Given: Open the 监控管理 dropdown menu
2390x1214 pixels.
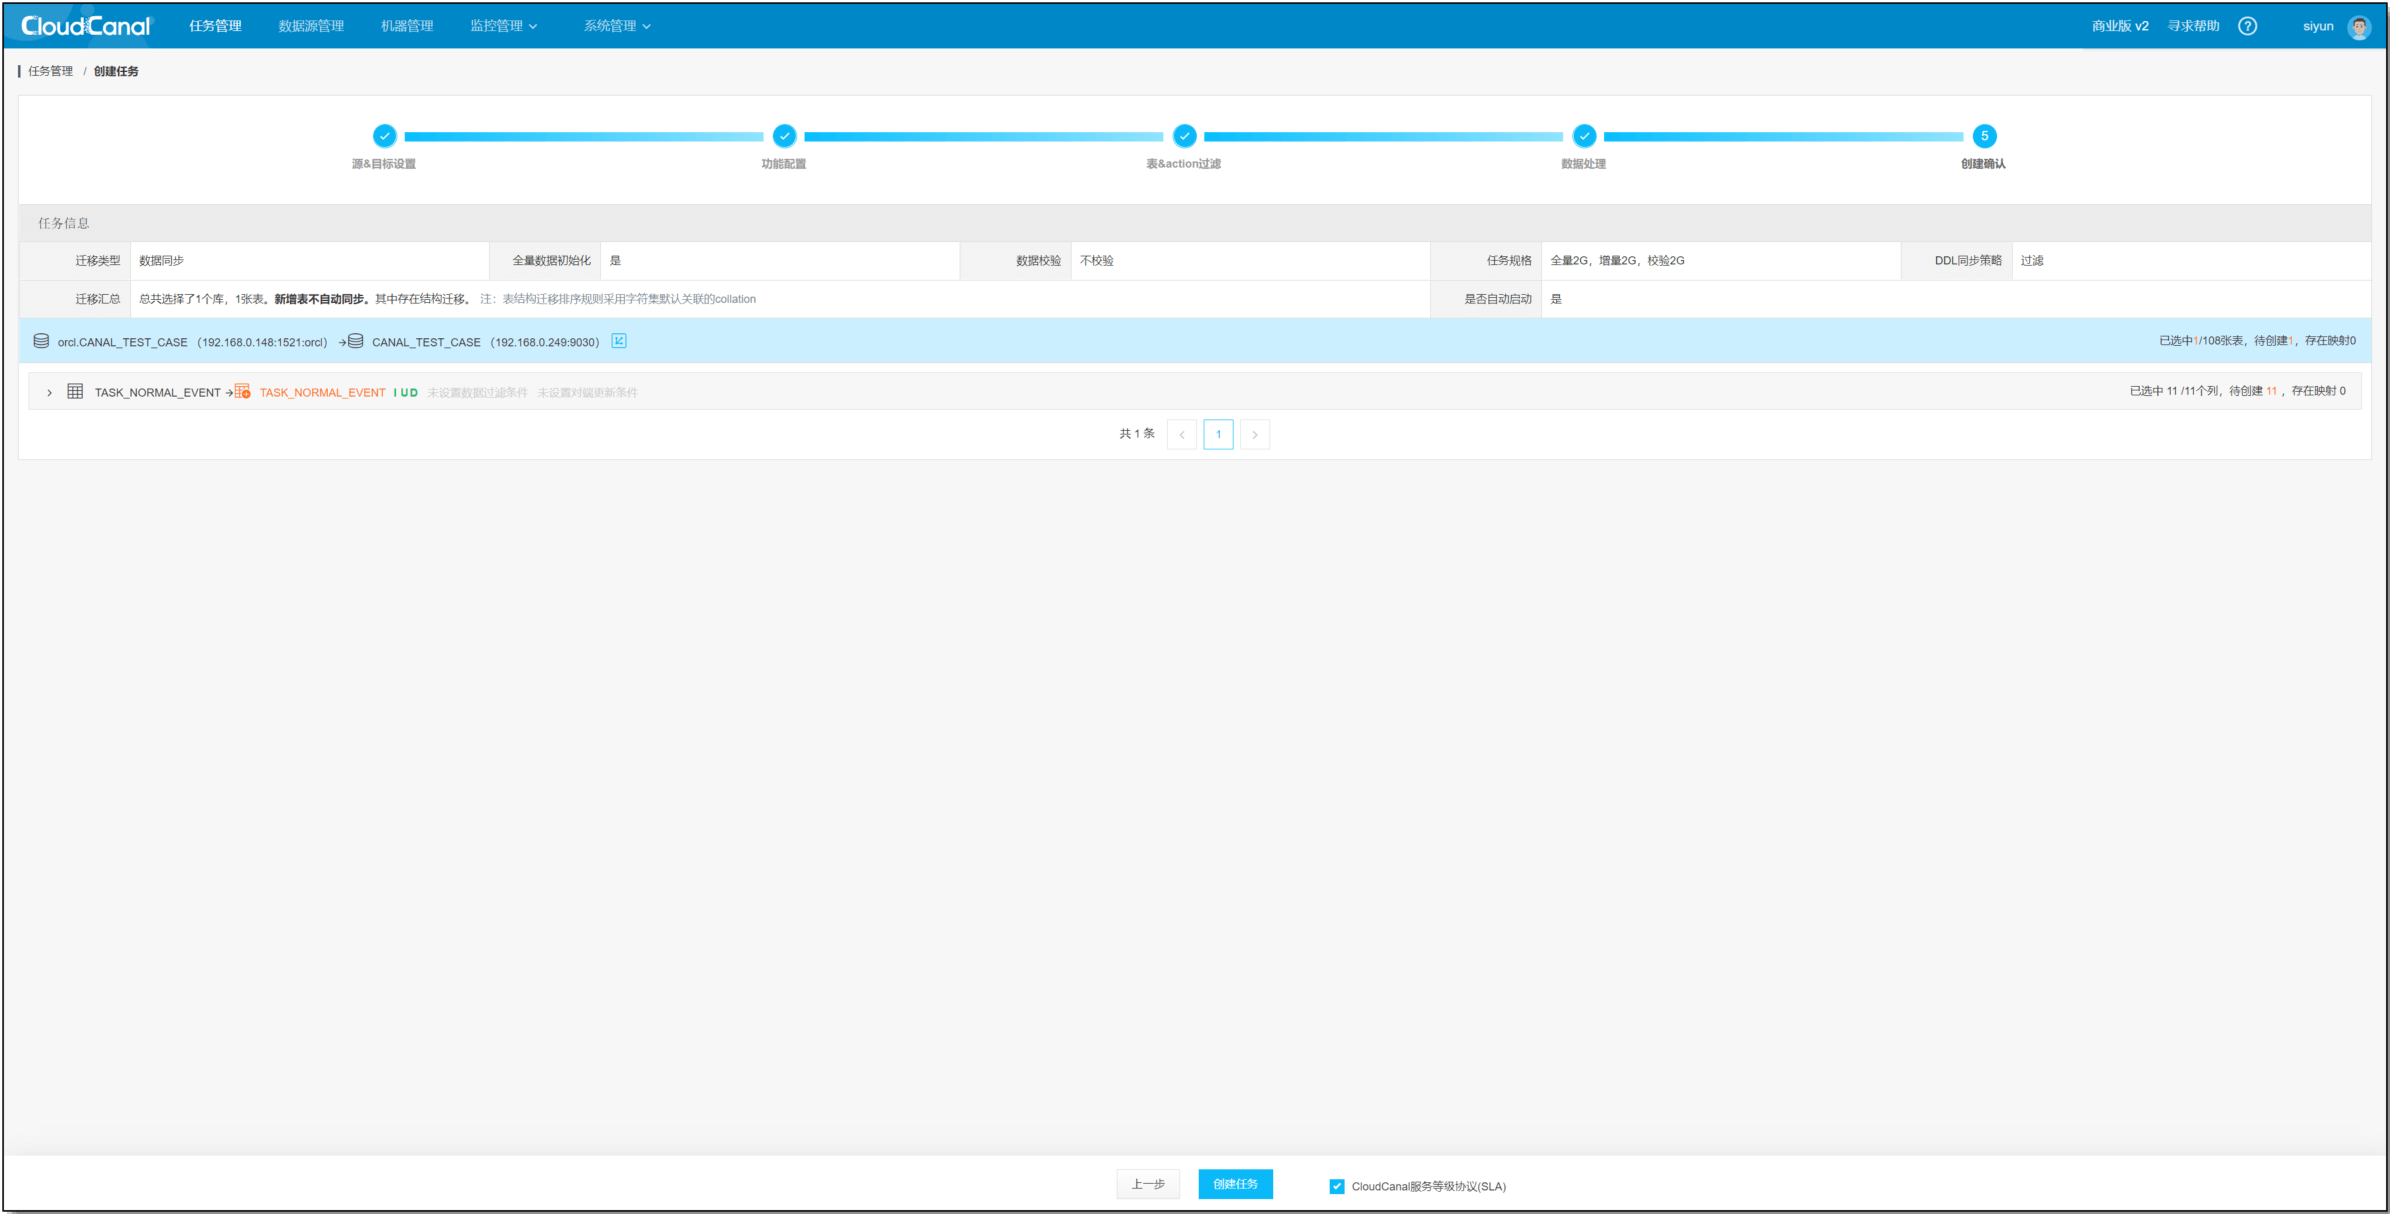Looking at the screenshot, I should (504, 26).
